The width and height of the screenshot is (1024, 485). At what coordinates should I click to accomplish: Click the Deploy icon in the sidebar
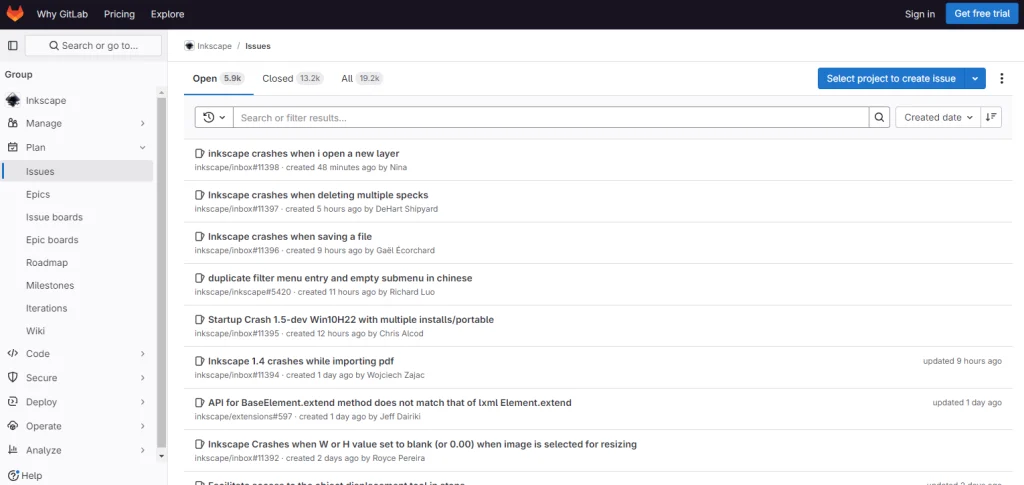(12, 402)
